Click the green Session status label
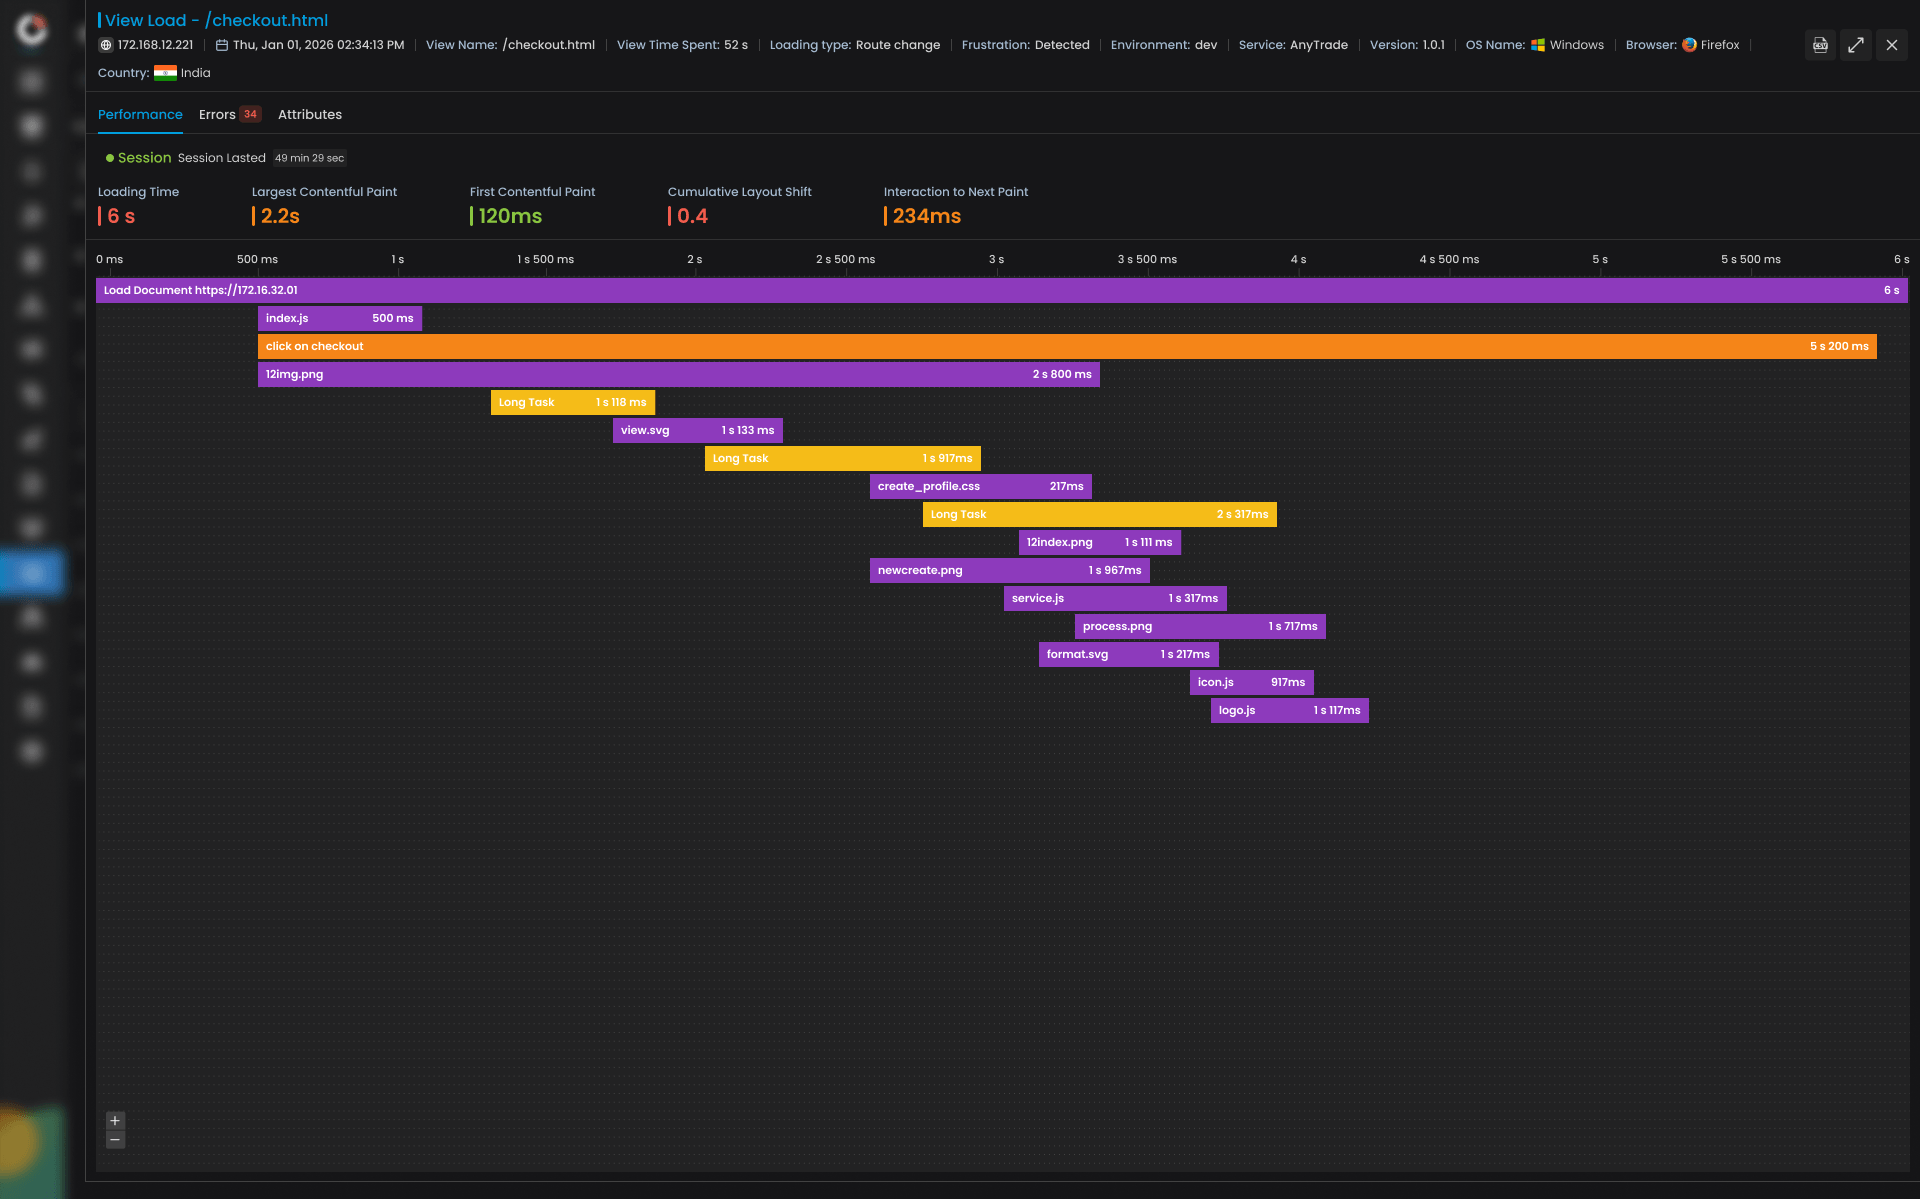 (x=144, y=157)
